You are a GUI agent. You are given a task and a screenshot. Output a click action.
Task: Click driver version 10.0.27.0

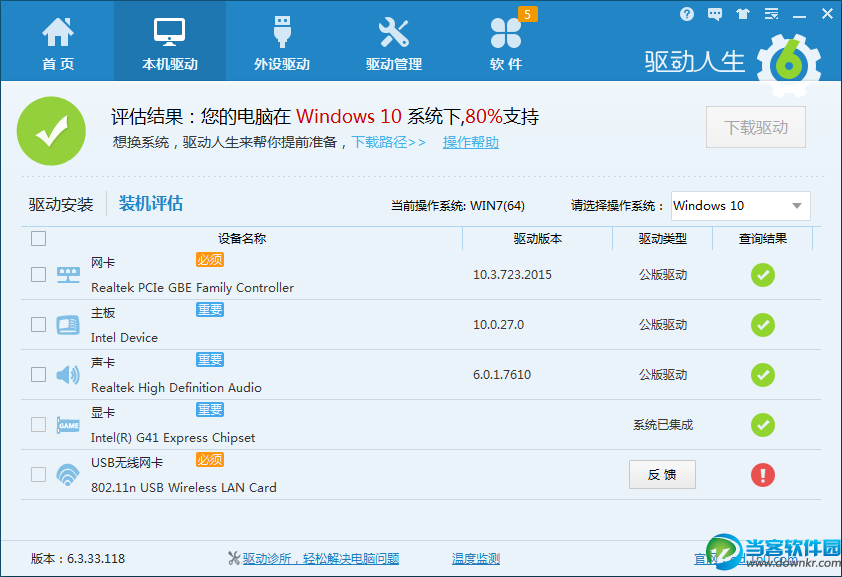[498, 325]
